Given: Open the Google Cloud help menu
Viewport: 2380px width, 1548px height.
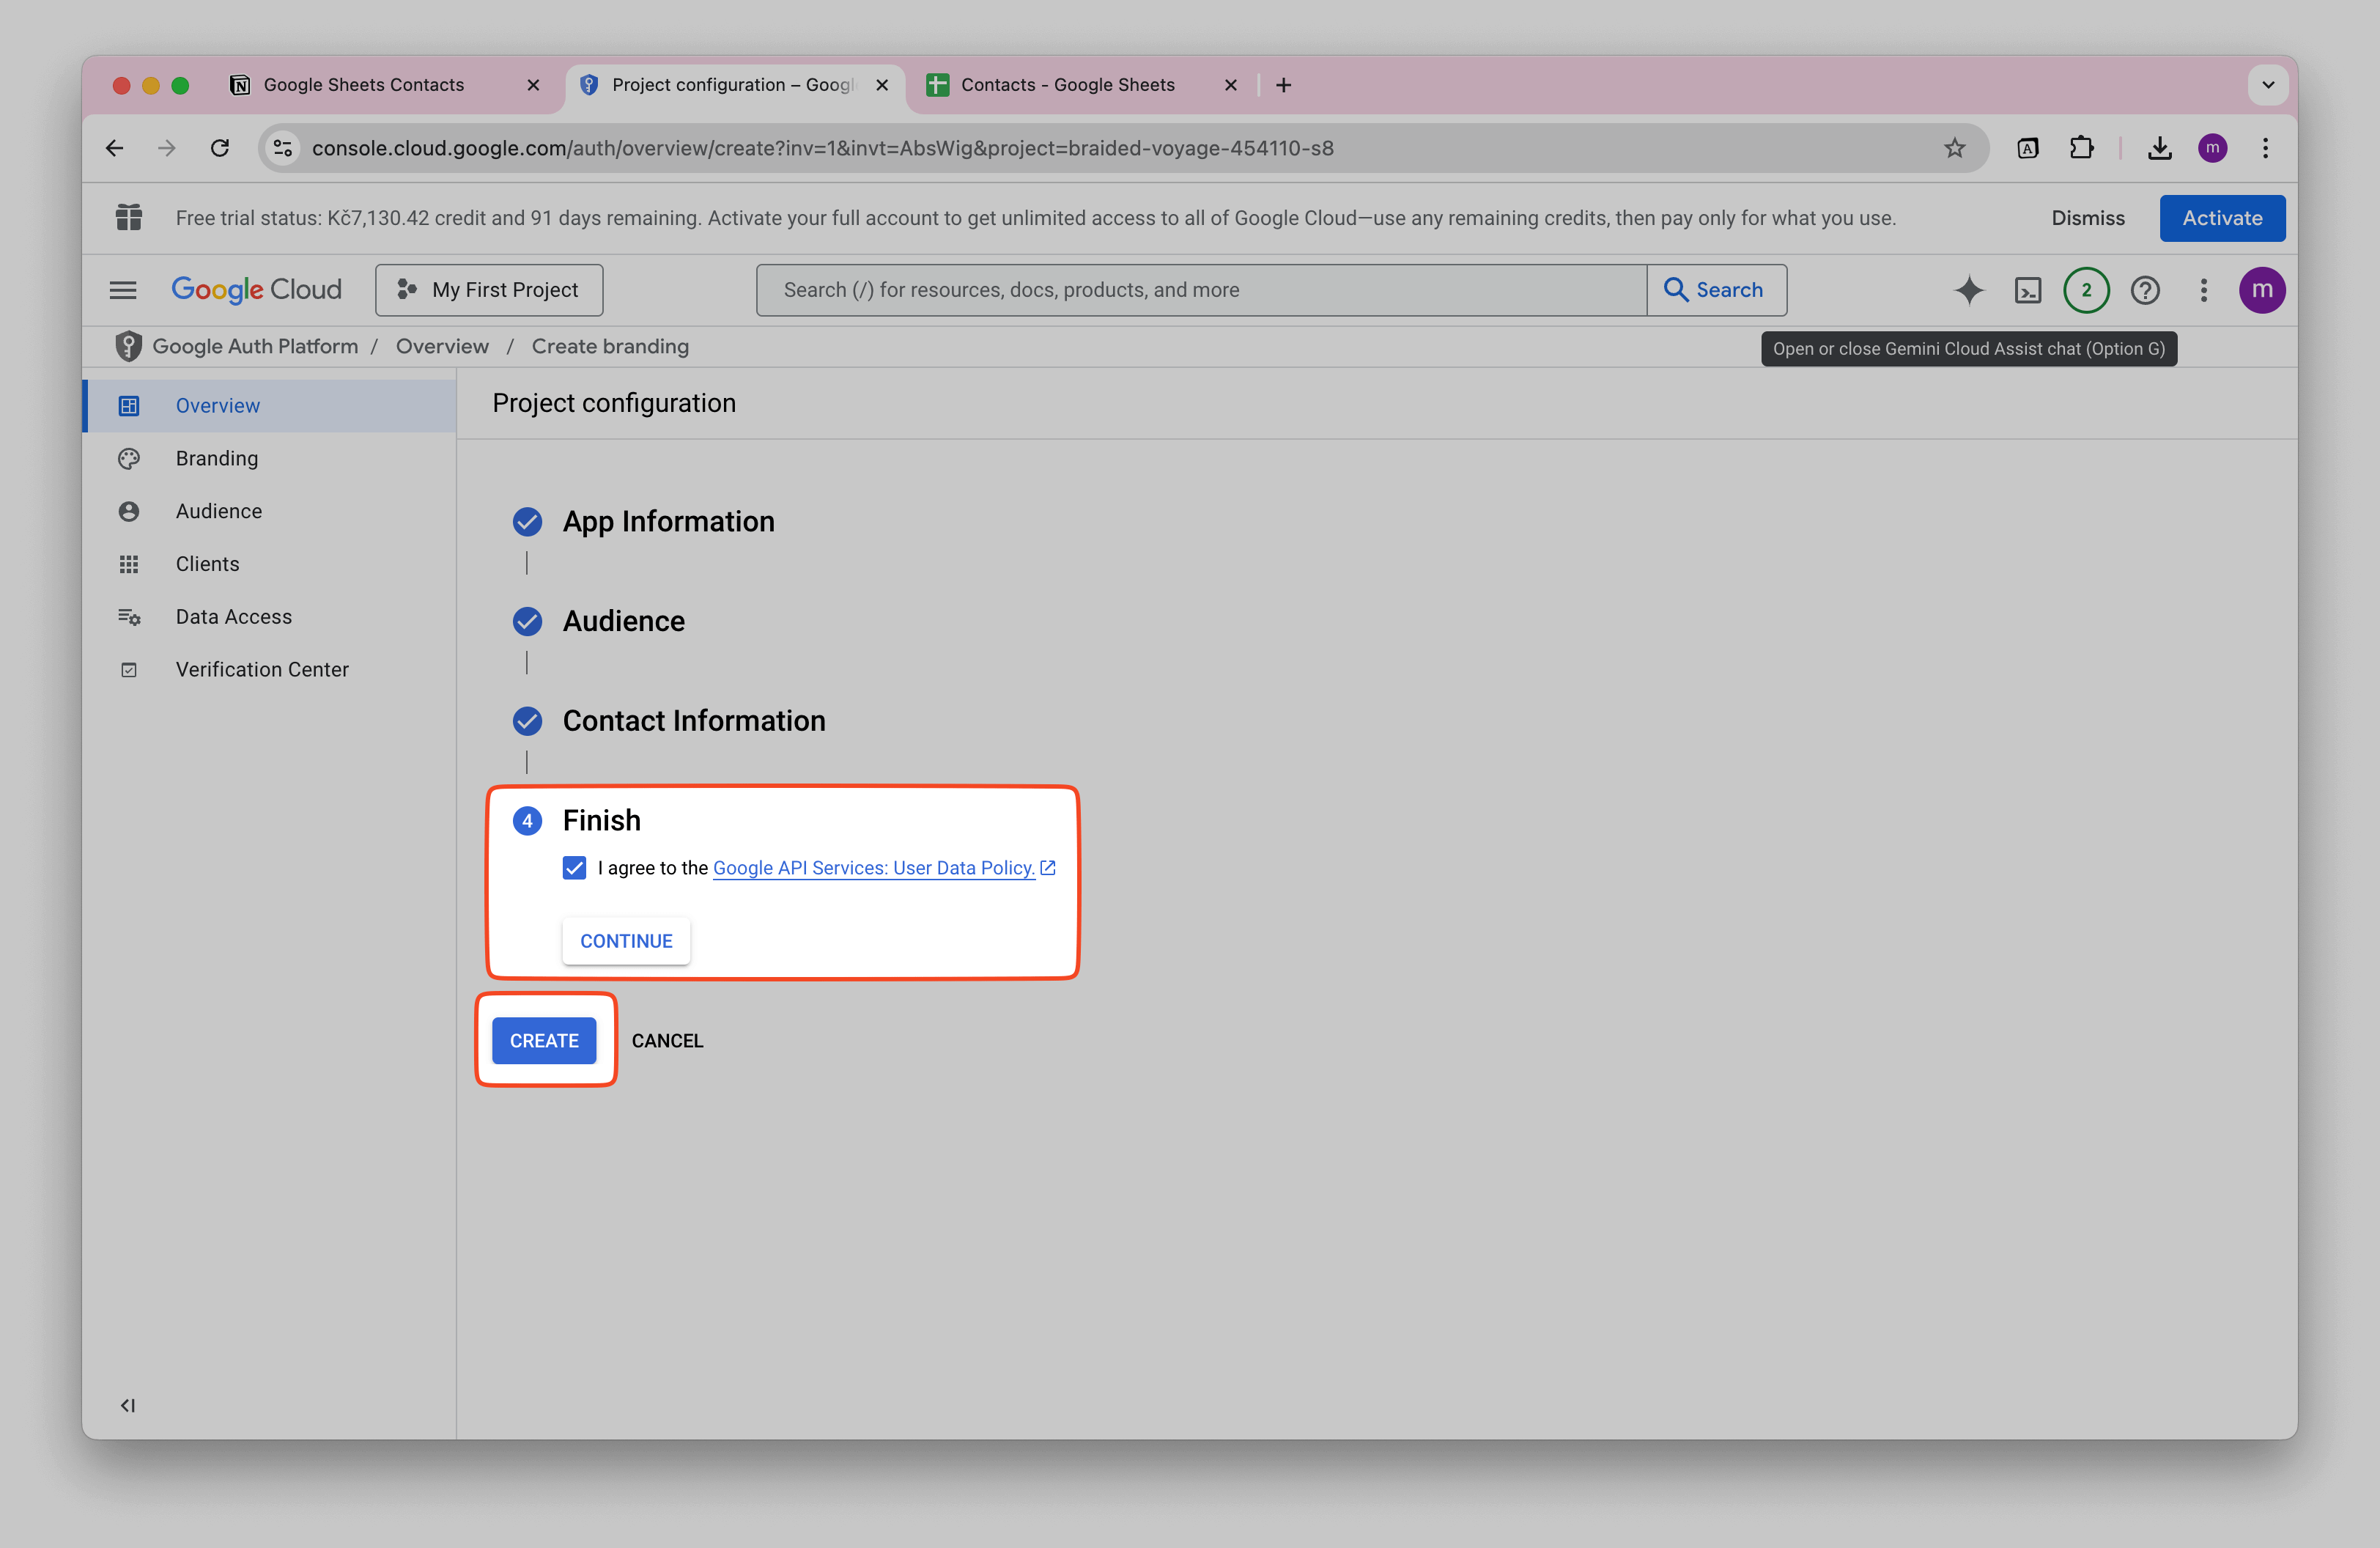Looking at the screenshot, I should point(2145,290).
